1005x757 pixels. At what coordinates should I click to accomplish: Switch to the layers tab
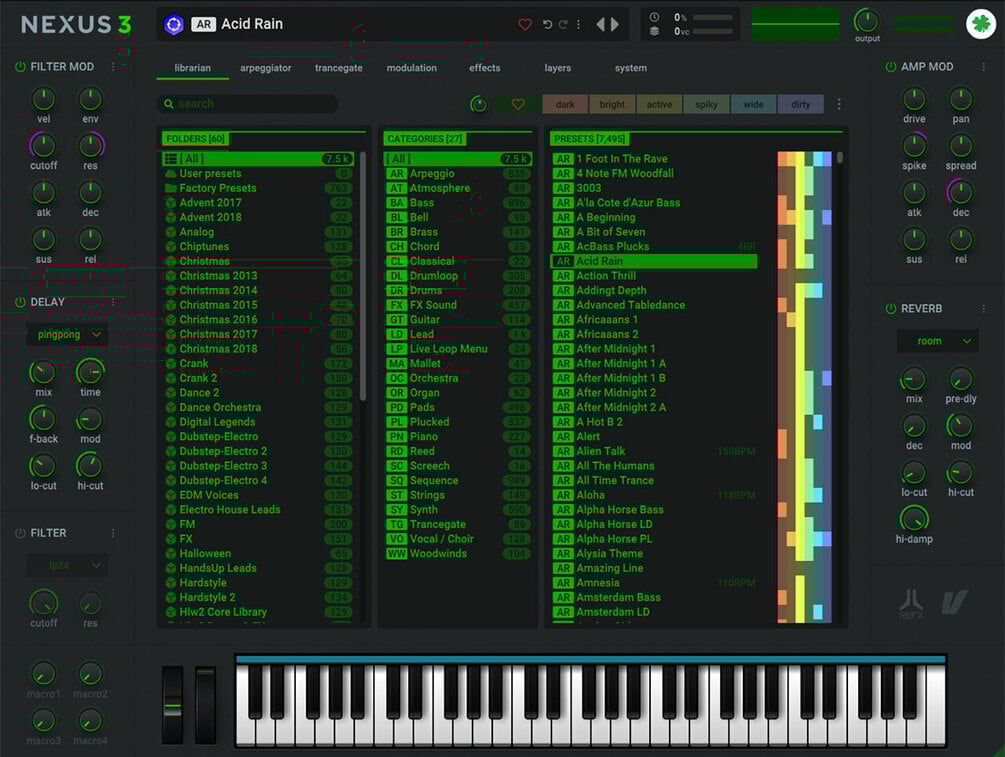558,68
